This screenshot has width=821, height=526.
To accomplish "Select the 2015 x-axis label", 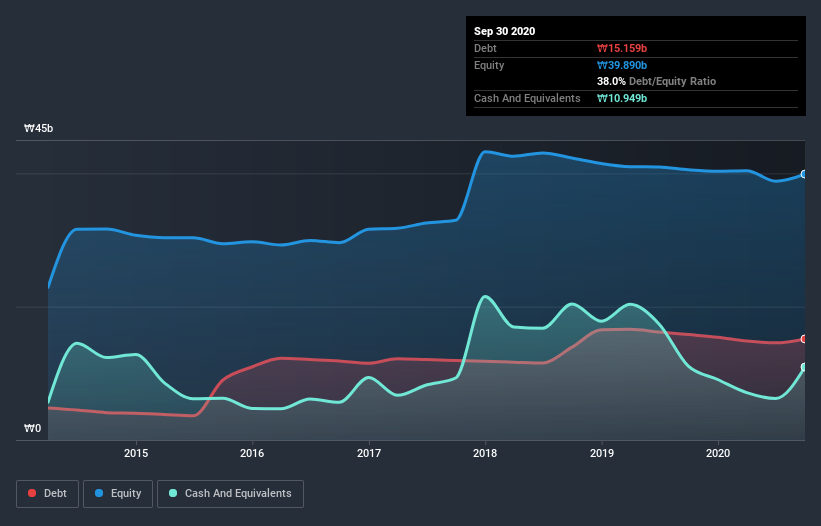I will click(x=136, y=453).
